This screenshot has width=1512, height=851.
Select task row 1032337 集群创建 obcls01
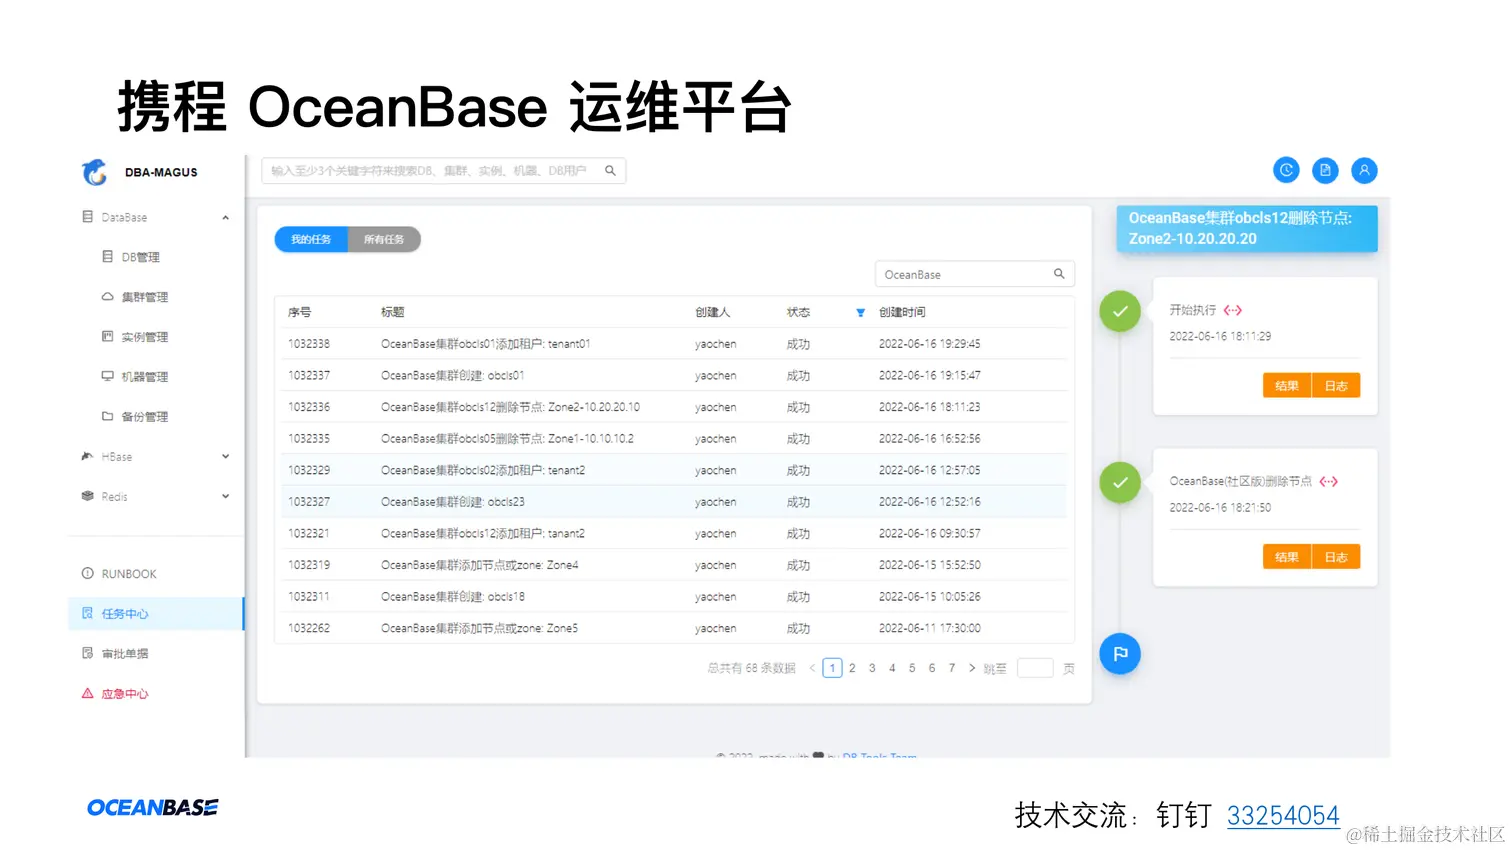pos(674,375)
